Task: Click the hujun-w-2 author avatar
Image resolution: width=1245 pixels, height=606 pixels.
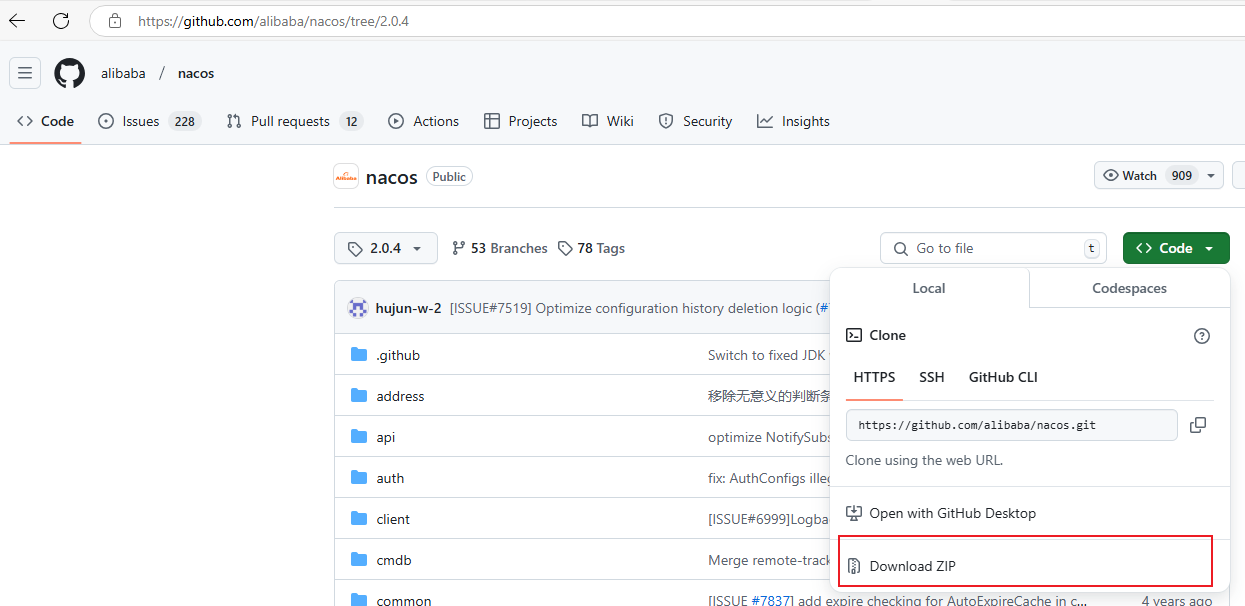Action: pos(358,308)
